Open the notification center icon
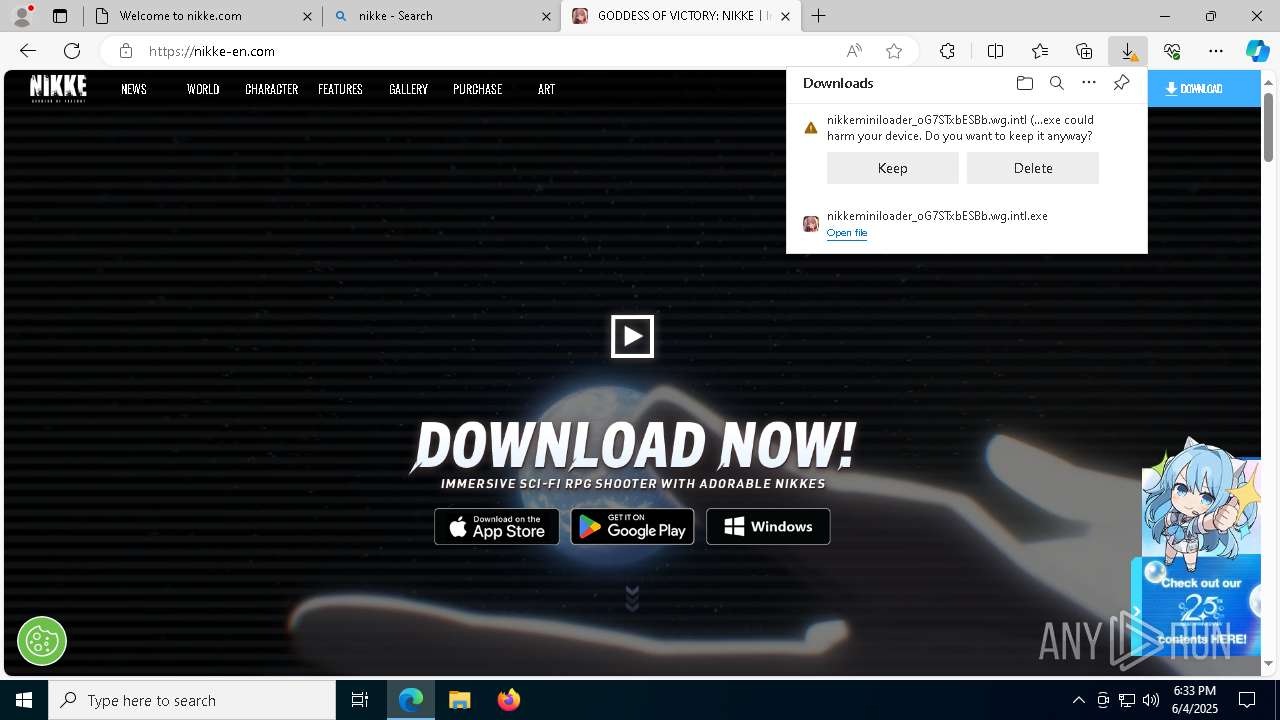 tap(1247, 700)
